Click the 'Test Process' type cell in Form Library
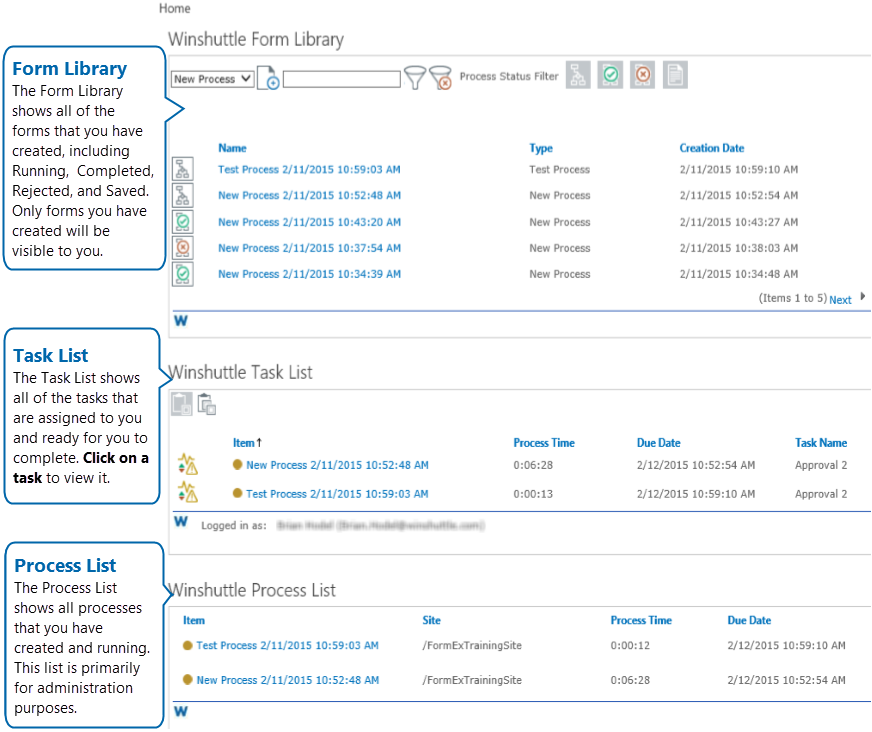Screen dimensions: 872x732 point(559,170)
